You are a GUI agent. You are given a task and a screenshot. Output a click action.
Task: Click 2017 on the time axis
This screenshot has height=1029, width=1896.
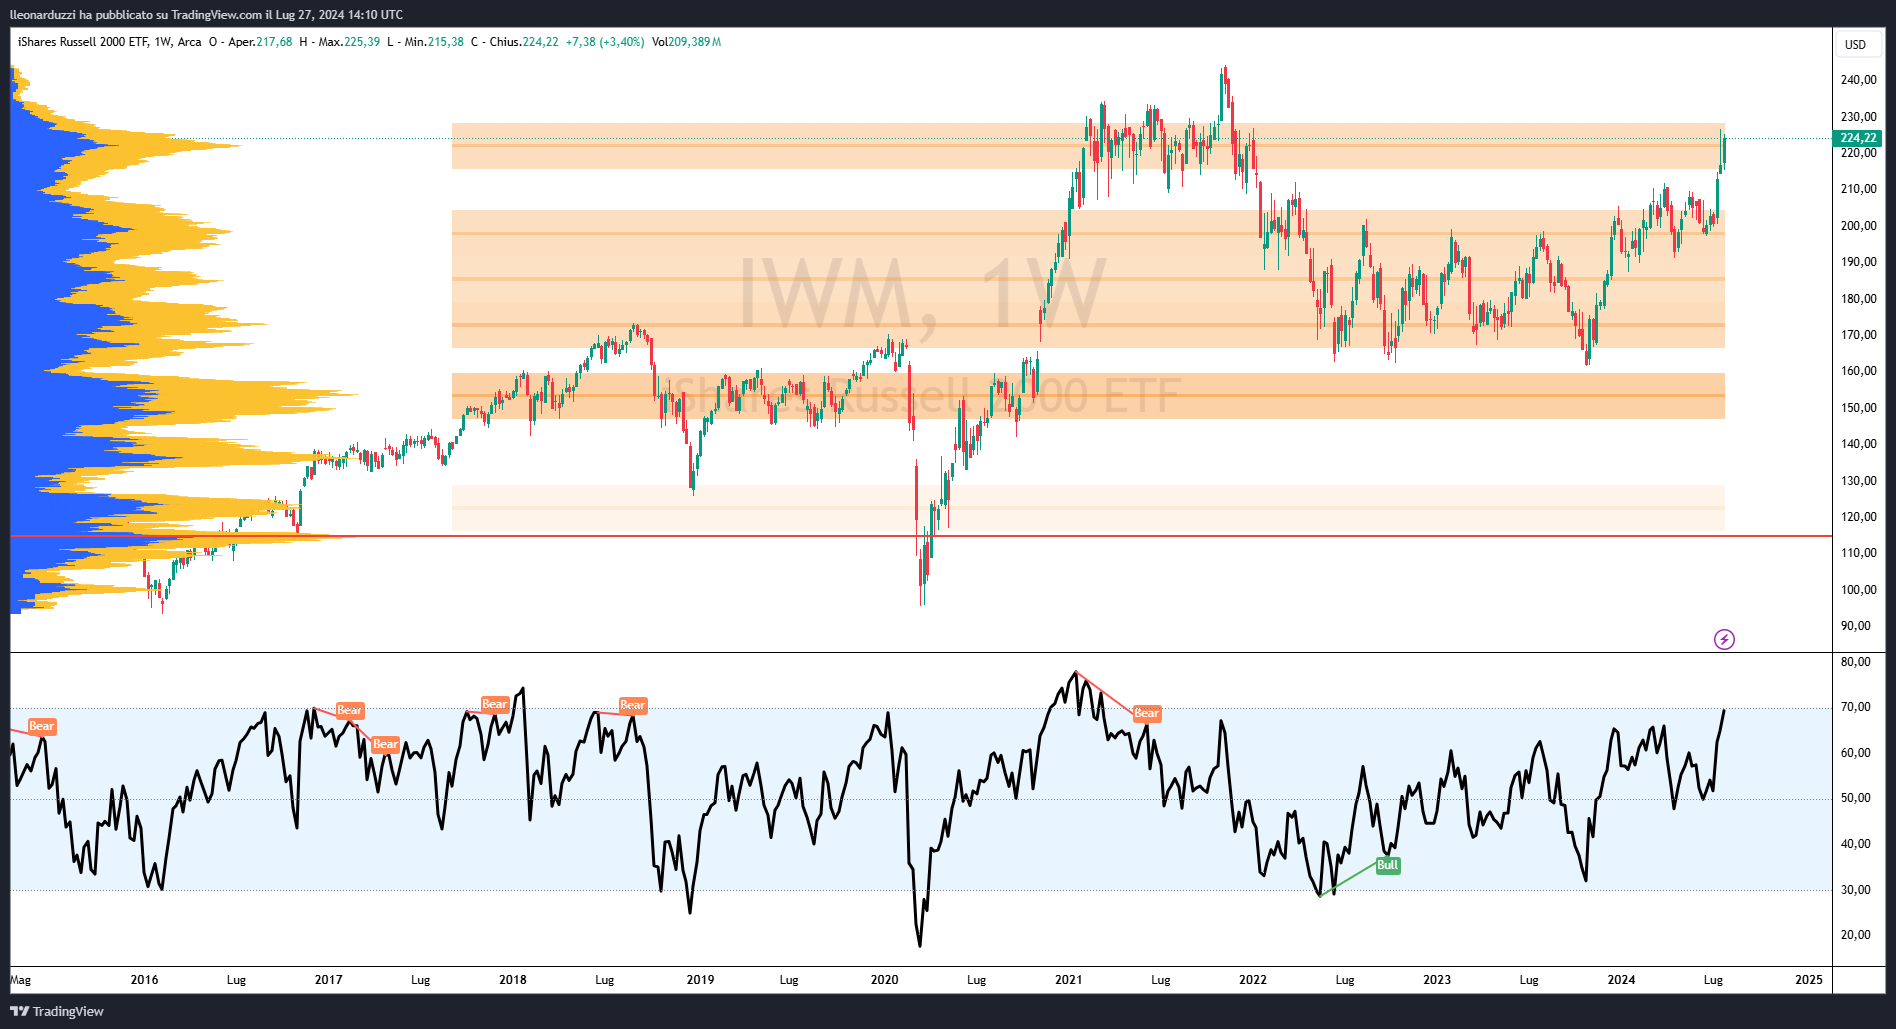click(329, 980)
